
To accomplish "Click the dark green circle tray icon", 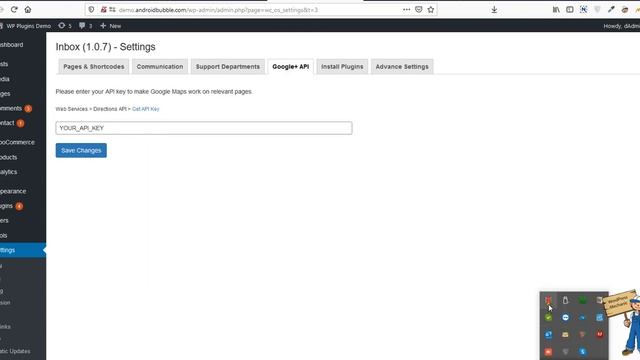I will [x=582, y=300].
